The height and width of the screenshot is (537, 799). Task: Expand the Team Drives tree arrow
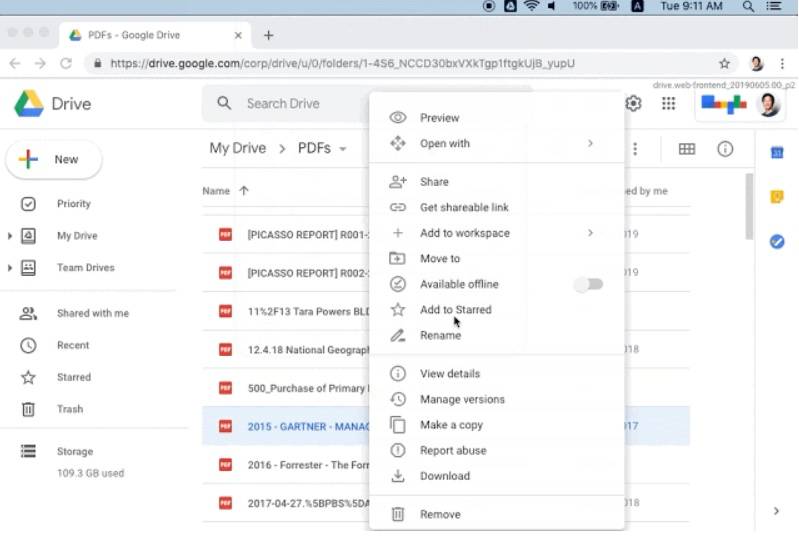tap(9, 267)
